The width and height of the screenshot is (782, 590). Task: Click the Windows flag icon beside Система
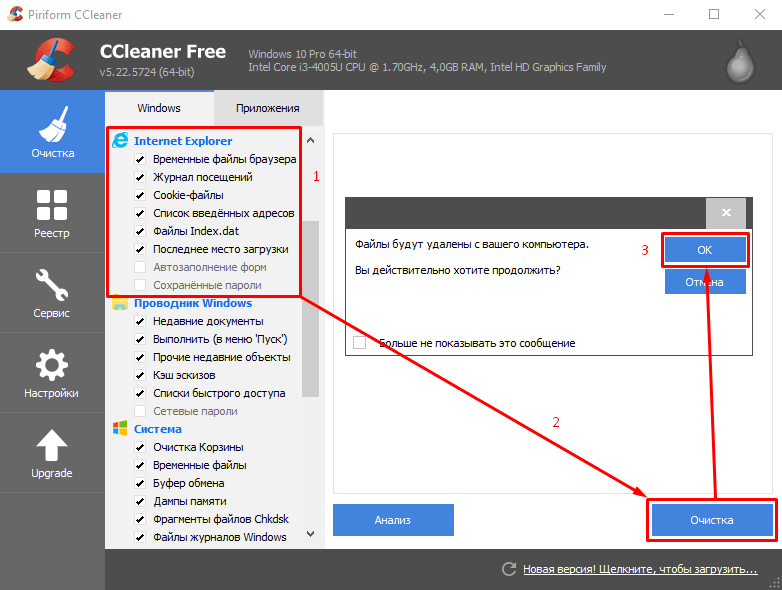point(120,428)
